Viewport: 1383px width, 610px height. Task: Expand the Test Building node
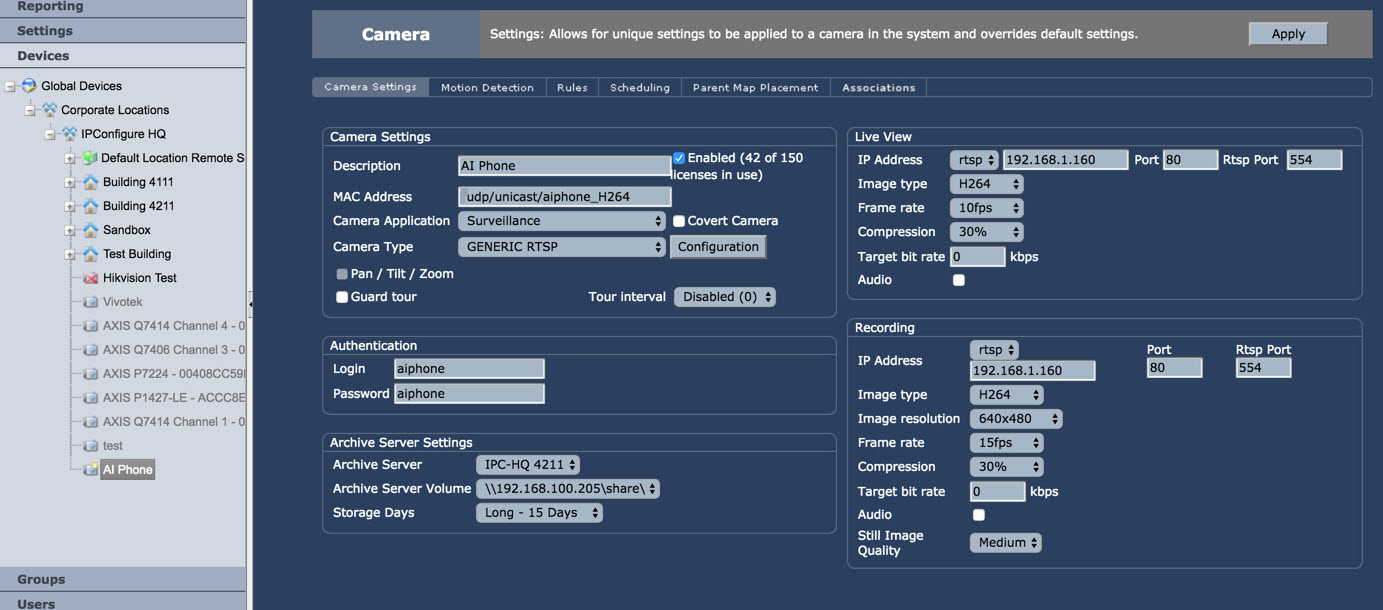pos(70,254)
